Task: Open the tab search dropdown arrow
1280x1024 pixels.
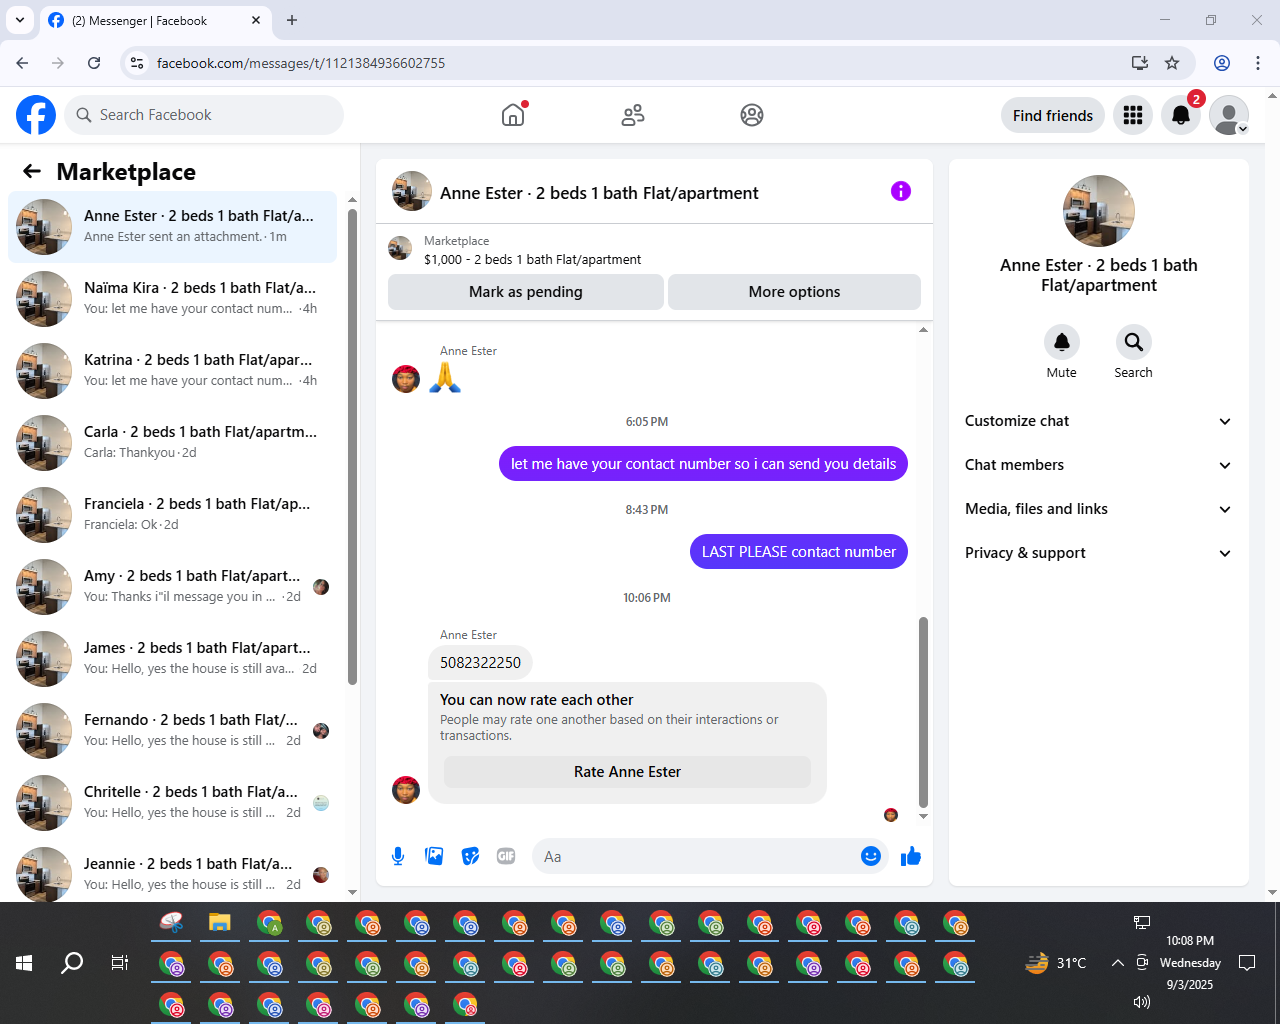Action: (x=19, y=20)
